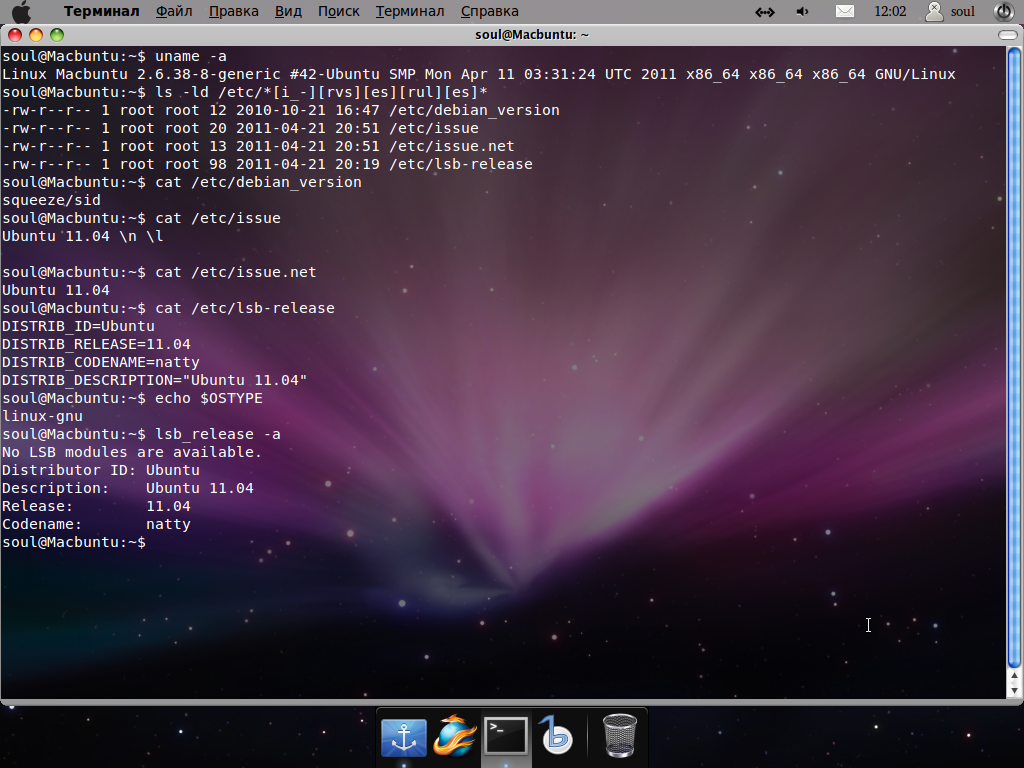Viewport: 1024px width, 768px height.
Task: Open the Поиск menu
Action: (338, 11)
